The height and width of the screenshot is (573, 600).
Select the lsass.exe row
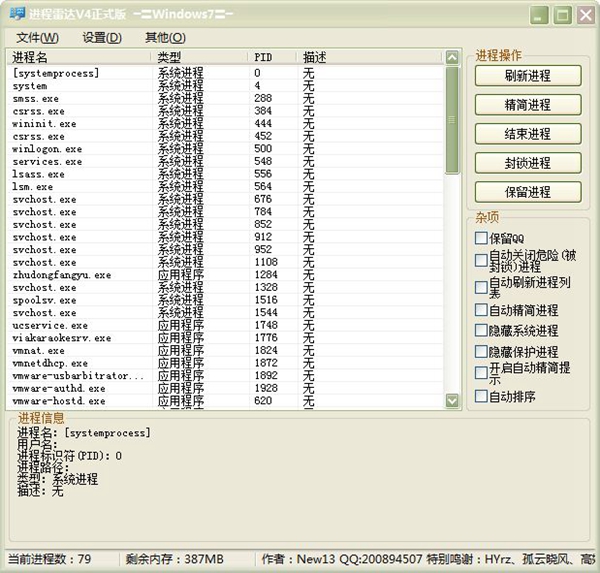pyautogui.click(x=225, y=174)
